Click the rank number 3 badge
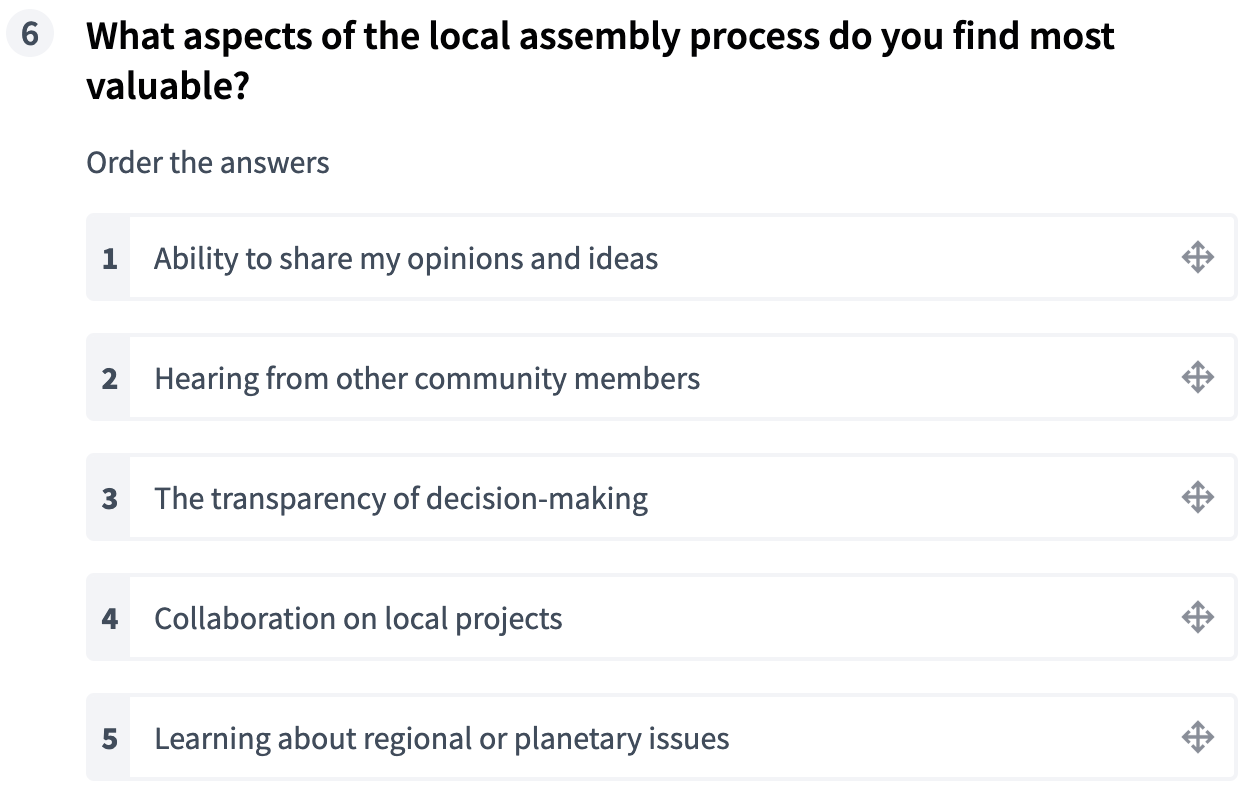This screenshot has width=1258, height=797. (x=109, y=498)
